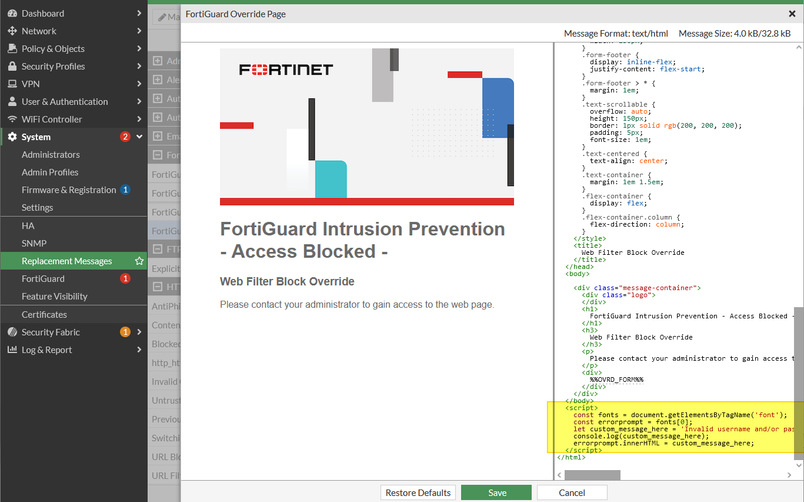Click the 'Message Size: 4.0 kB/32.8 kB' text
804x502 pixels.
click(x=735, y=33)
